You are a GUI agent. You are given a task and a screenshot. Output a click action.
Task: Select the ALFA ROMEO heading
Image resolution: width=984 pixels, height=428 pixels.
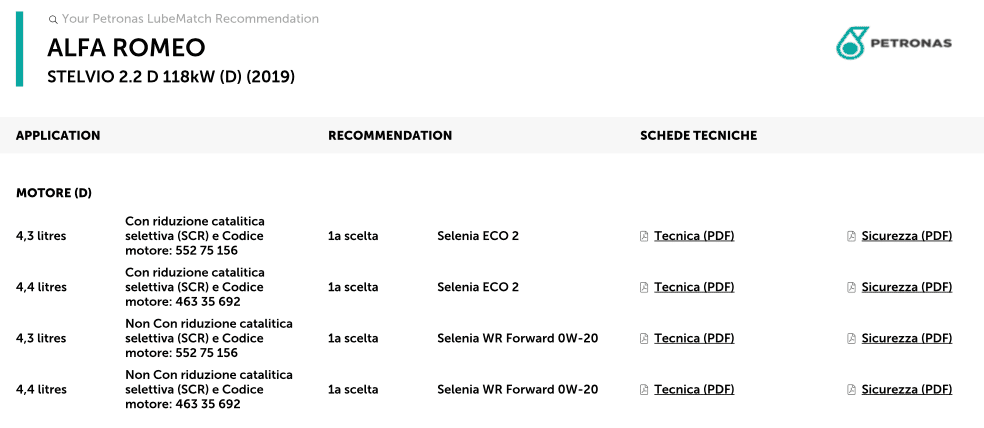(x=126, y=48)
